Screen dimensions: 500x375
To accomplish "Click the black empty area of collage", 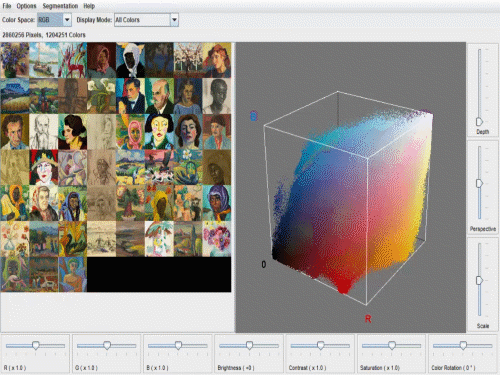I will point(159,275).
